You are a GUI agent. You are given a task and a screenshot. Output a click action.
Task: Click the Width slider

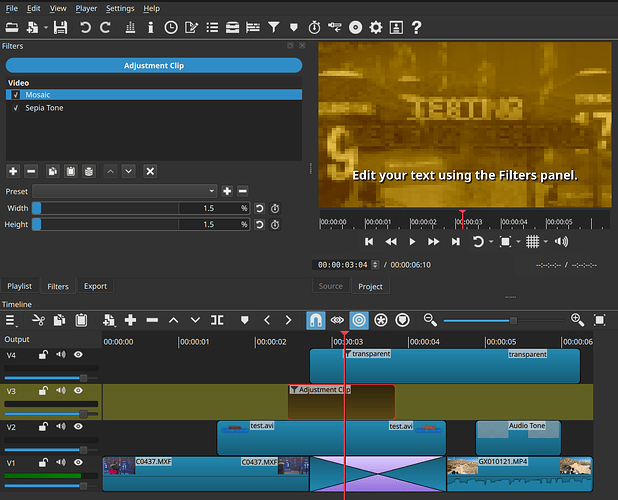(x=105, y=208)
